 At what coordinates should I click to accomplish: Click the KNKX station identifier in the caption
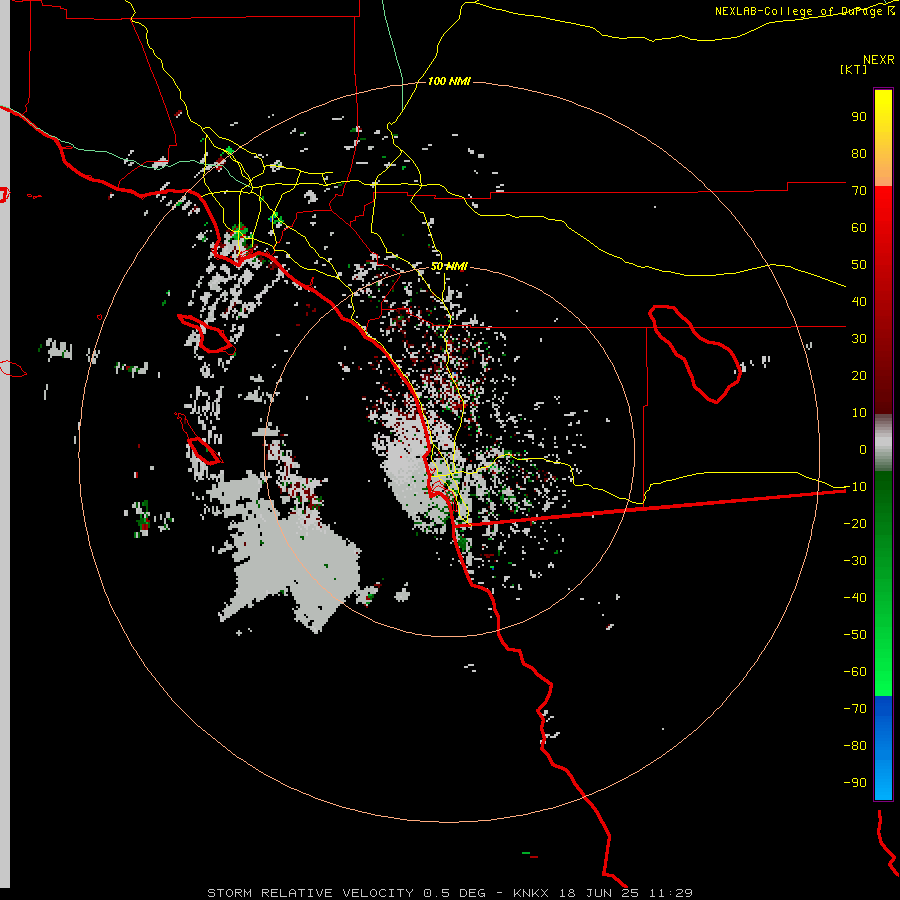tap(531, 893)
